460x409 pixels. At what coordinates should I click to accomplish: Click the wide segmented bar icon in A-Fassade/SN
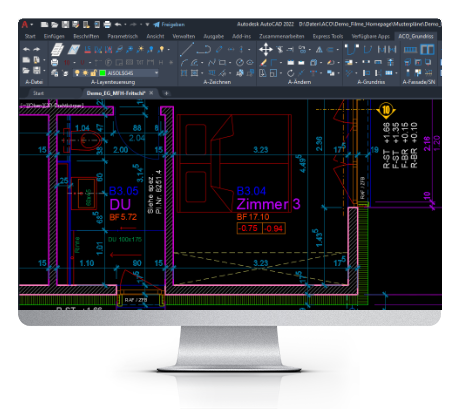pyautogui.click(x=410, y=50)
